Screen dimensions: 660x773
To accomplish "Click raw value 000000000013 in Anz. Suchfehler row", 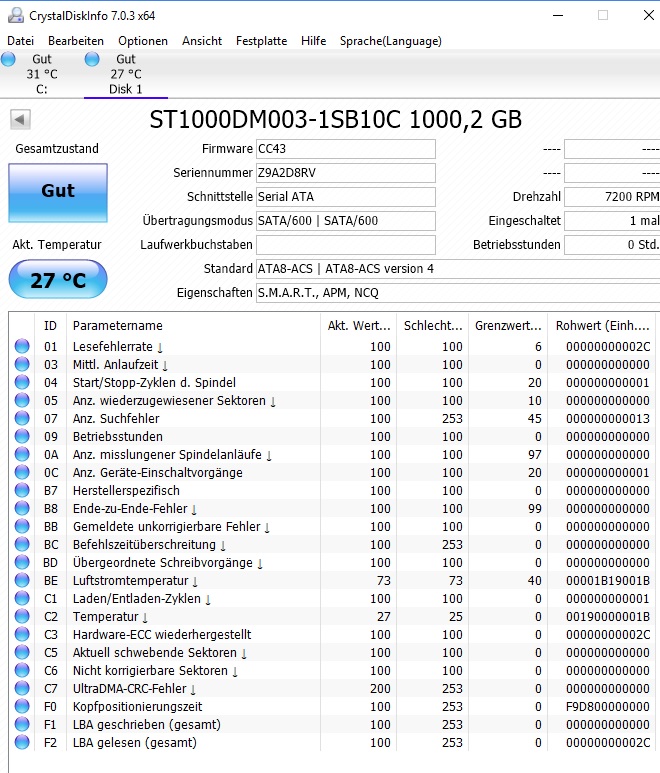I will click(608, 419).
